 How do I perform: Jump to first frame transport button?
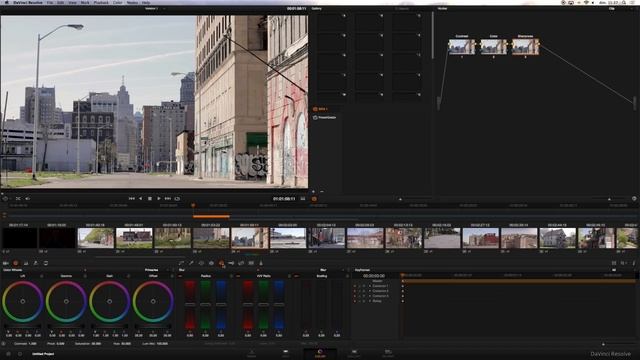(x=131, y=198)
